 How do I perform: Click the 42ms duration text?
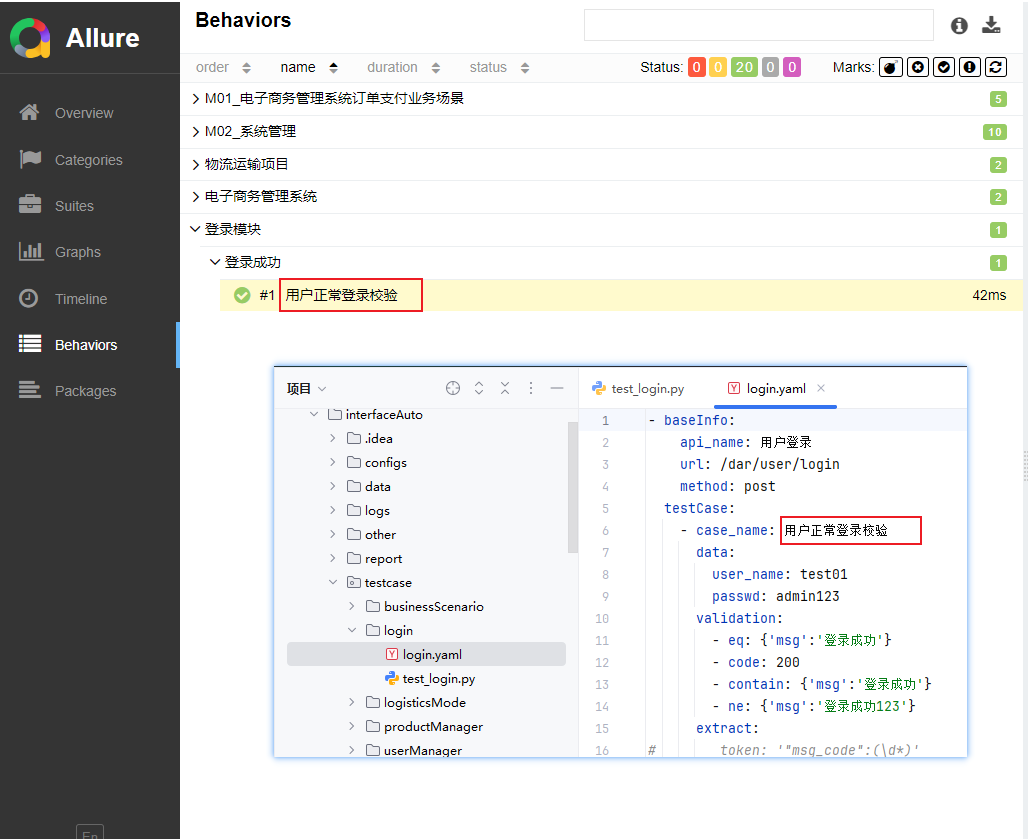(x=989, y=296)
